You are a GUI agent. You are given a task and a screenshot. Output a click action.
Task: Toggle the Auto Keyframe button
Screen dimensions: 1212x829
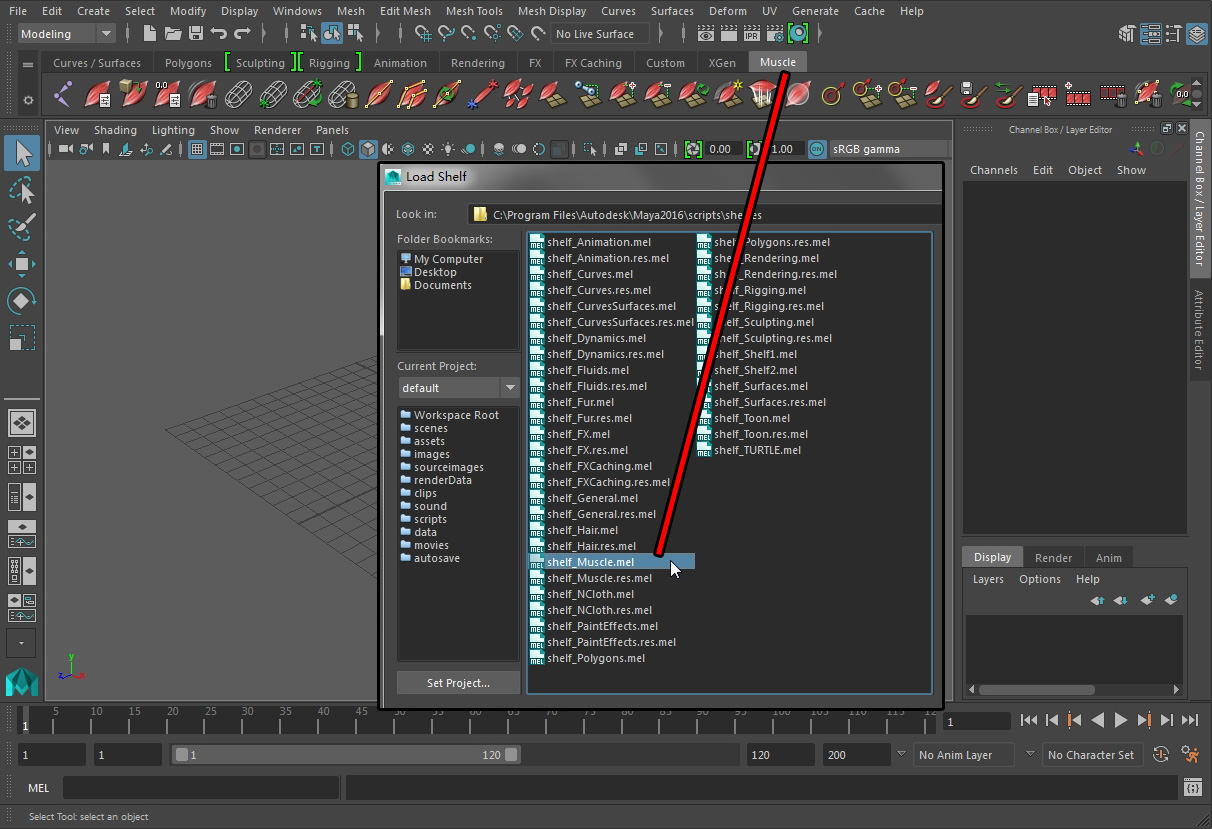point(1161,755)
